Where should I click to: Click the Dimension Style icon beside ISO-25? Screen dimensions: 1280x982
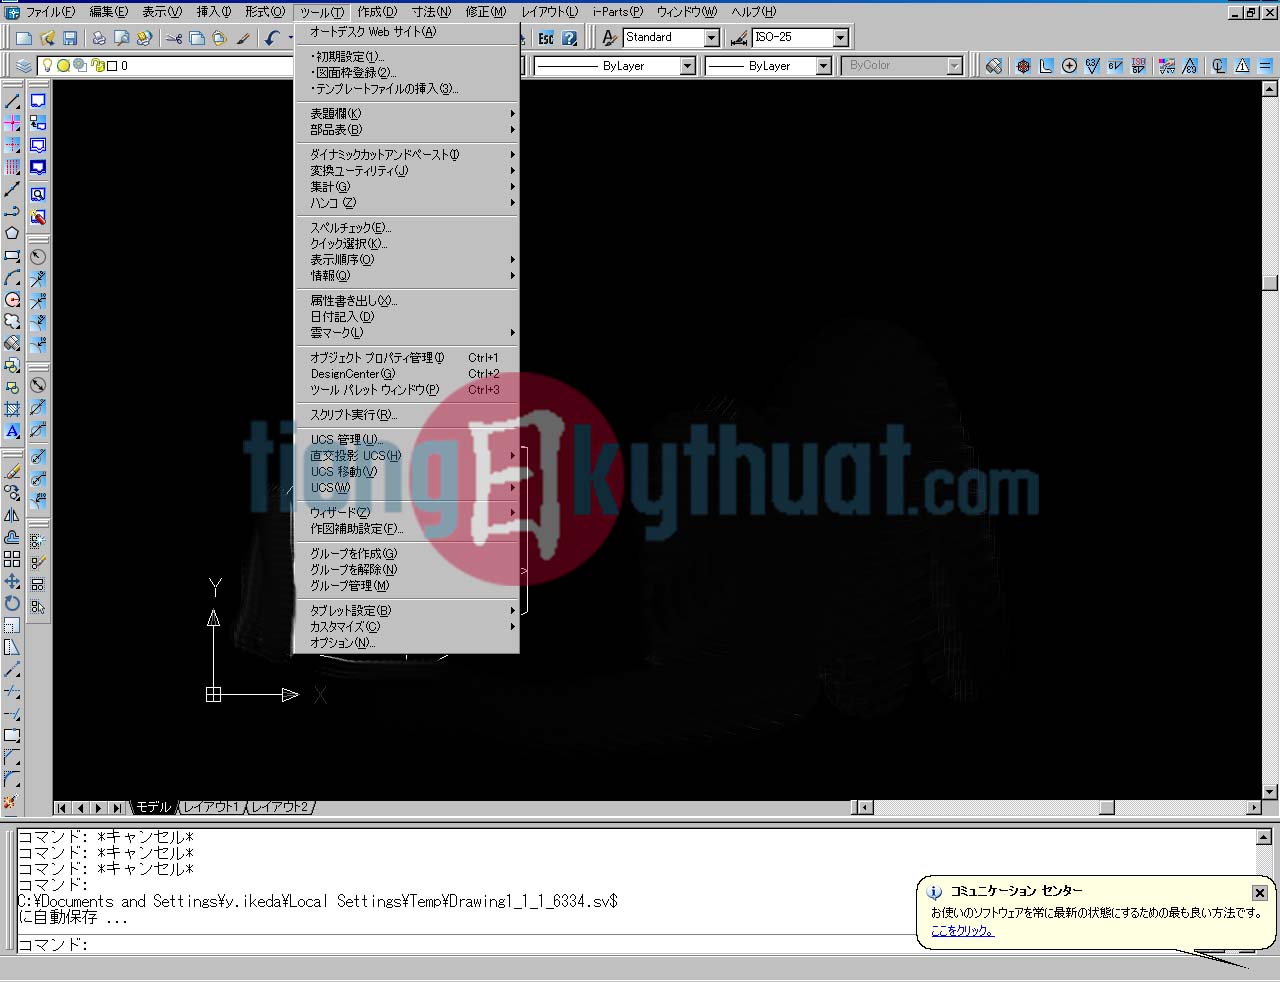tap(739, 38)
